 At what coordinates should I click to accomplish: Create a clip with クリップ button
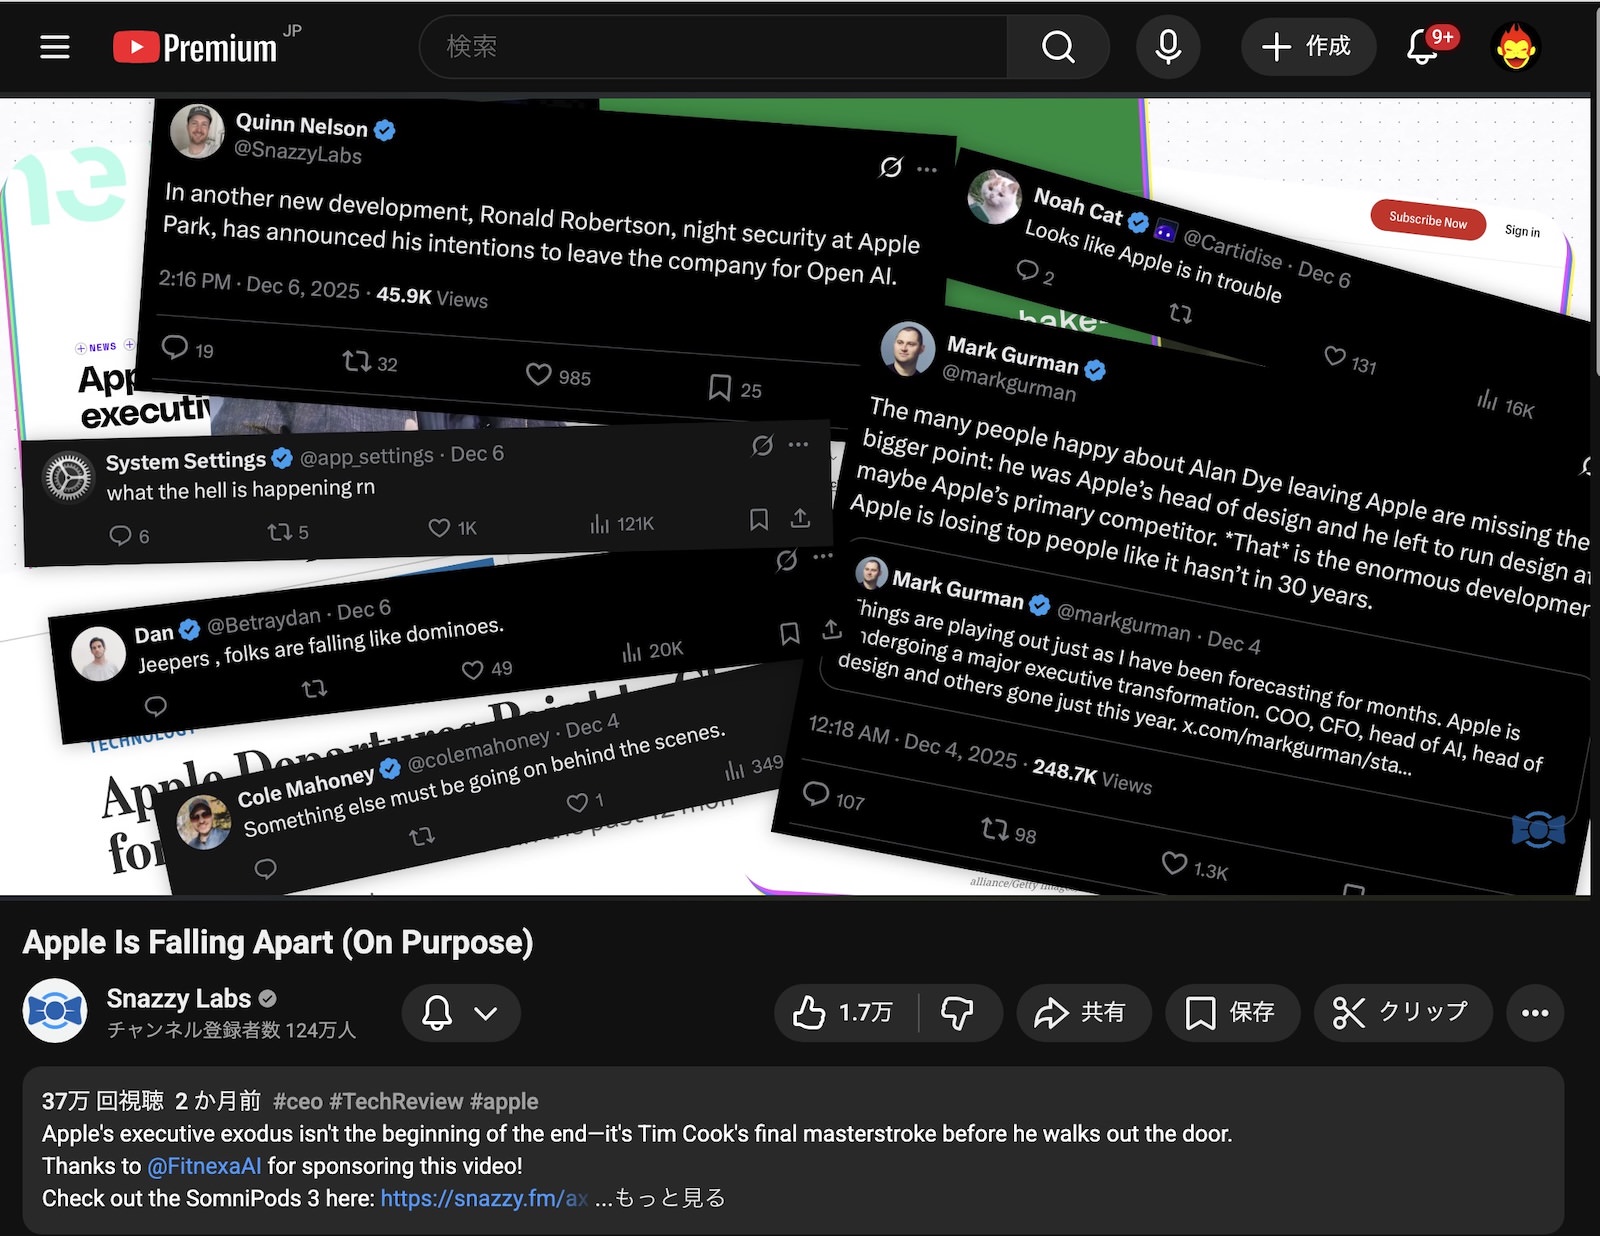1401,1013
